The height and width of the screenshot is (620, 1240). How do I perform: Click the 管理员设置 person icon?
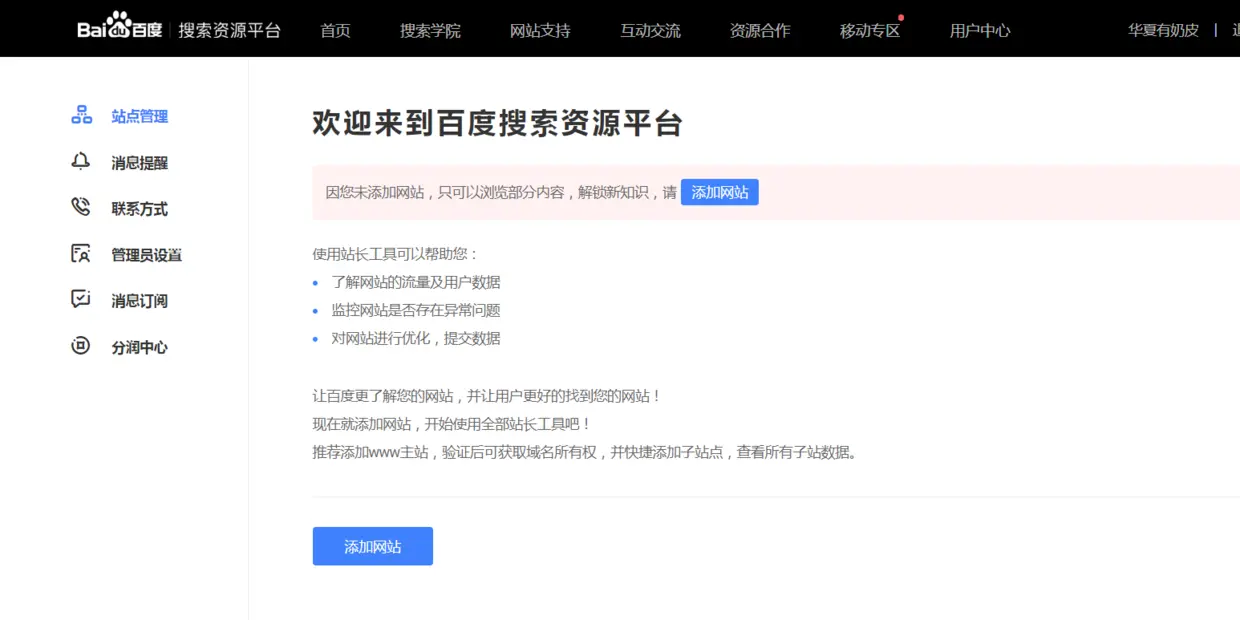(81, 253)
